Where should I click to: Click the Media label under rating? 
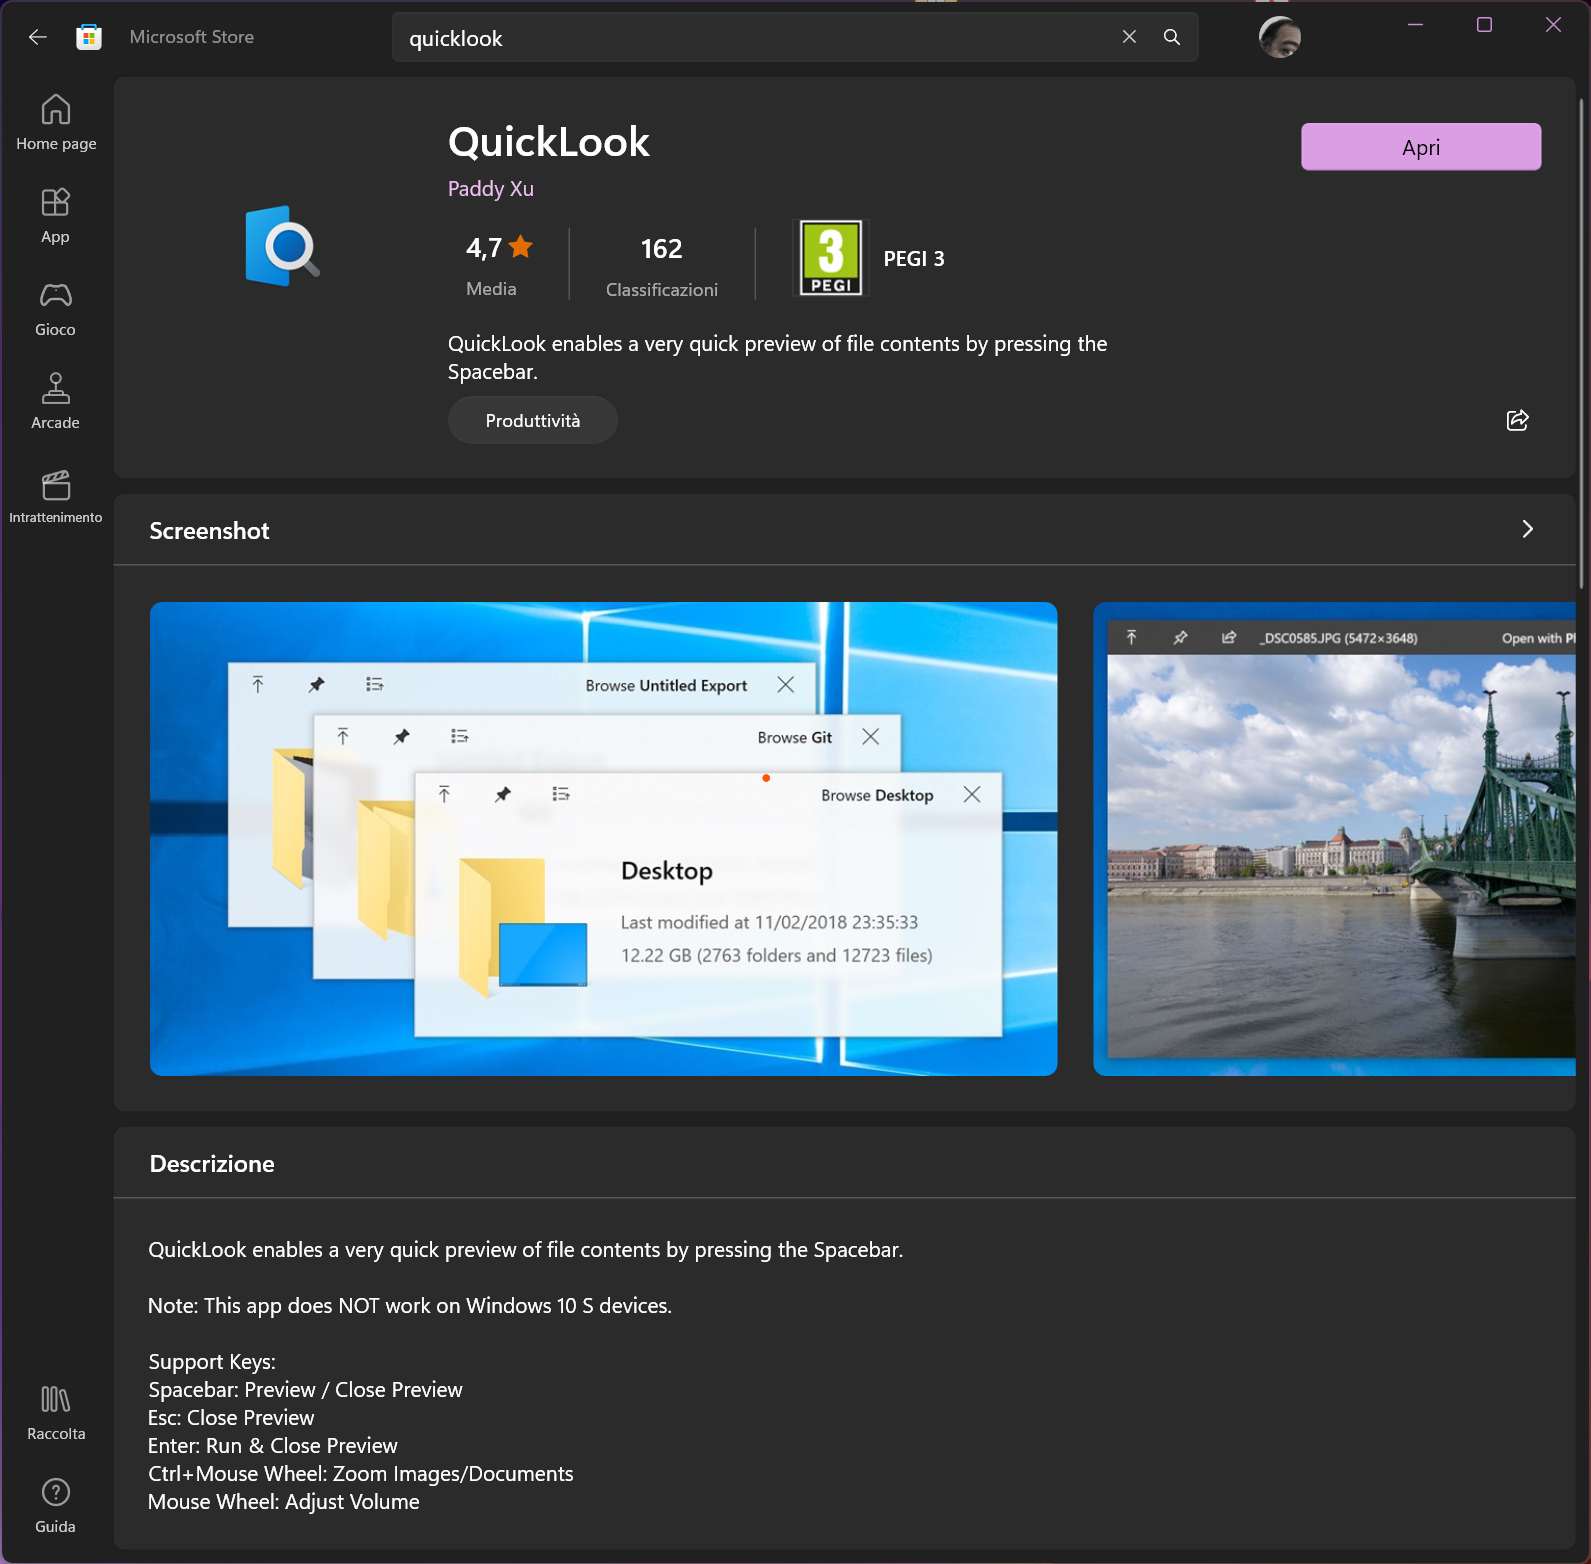click(x=491, y=288)
